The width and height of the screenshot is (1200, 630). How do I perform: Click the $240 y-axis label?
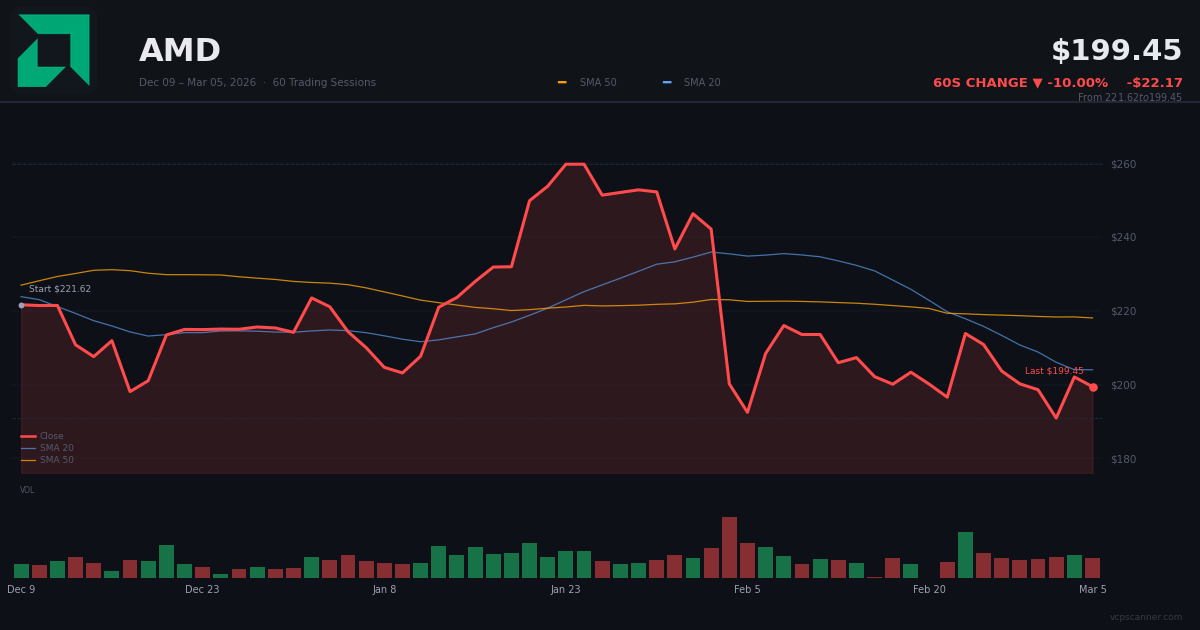(1123, 237)
